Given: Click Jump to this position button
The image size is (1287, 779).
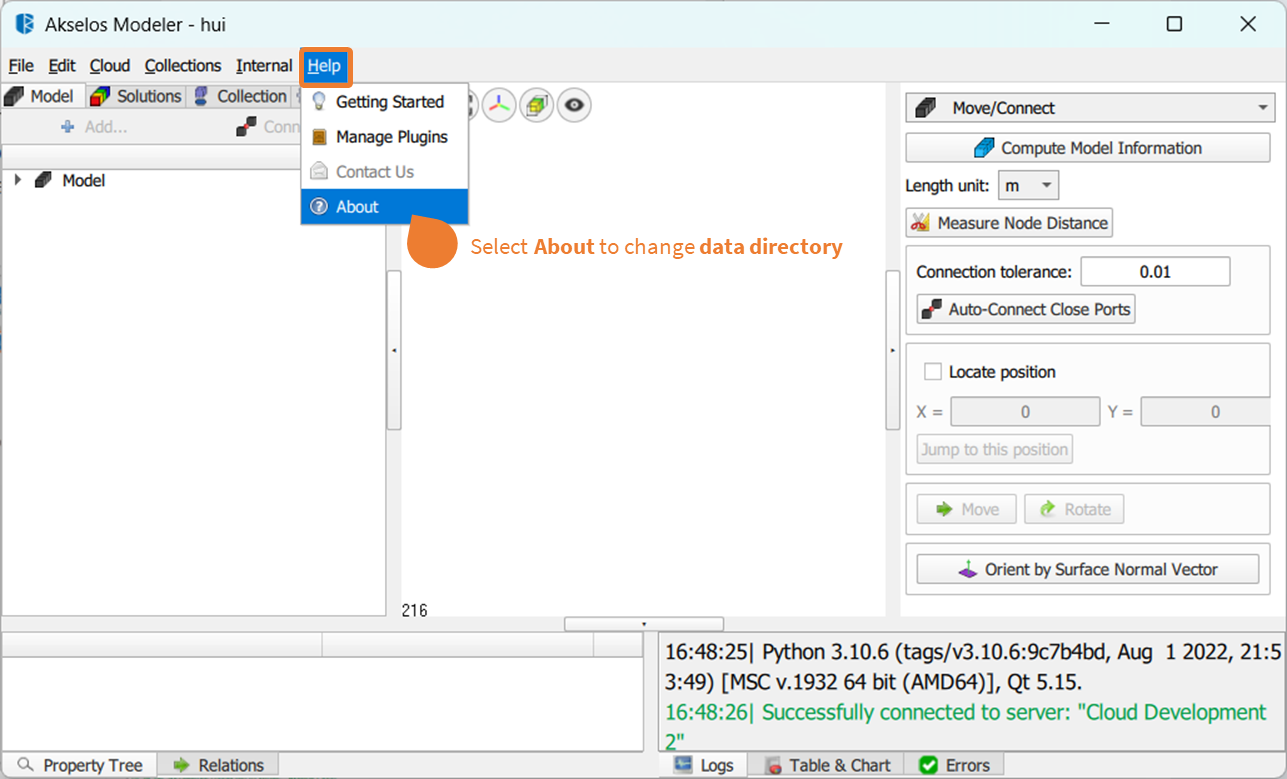Looking at the screenshot, I should point(995,449).
